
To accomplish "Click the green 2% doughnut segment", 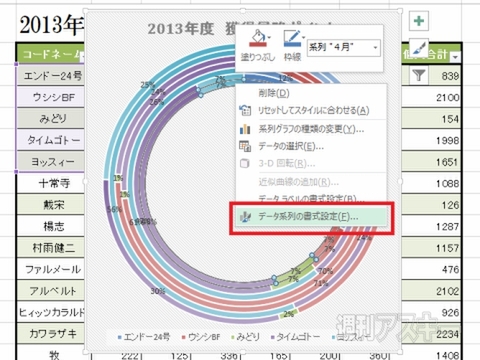I will [x=288, y=314].
